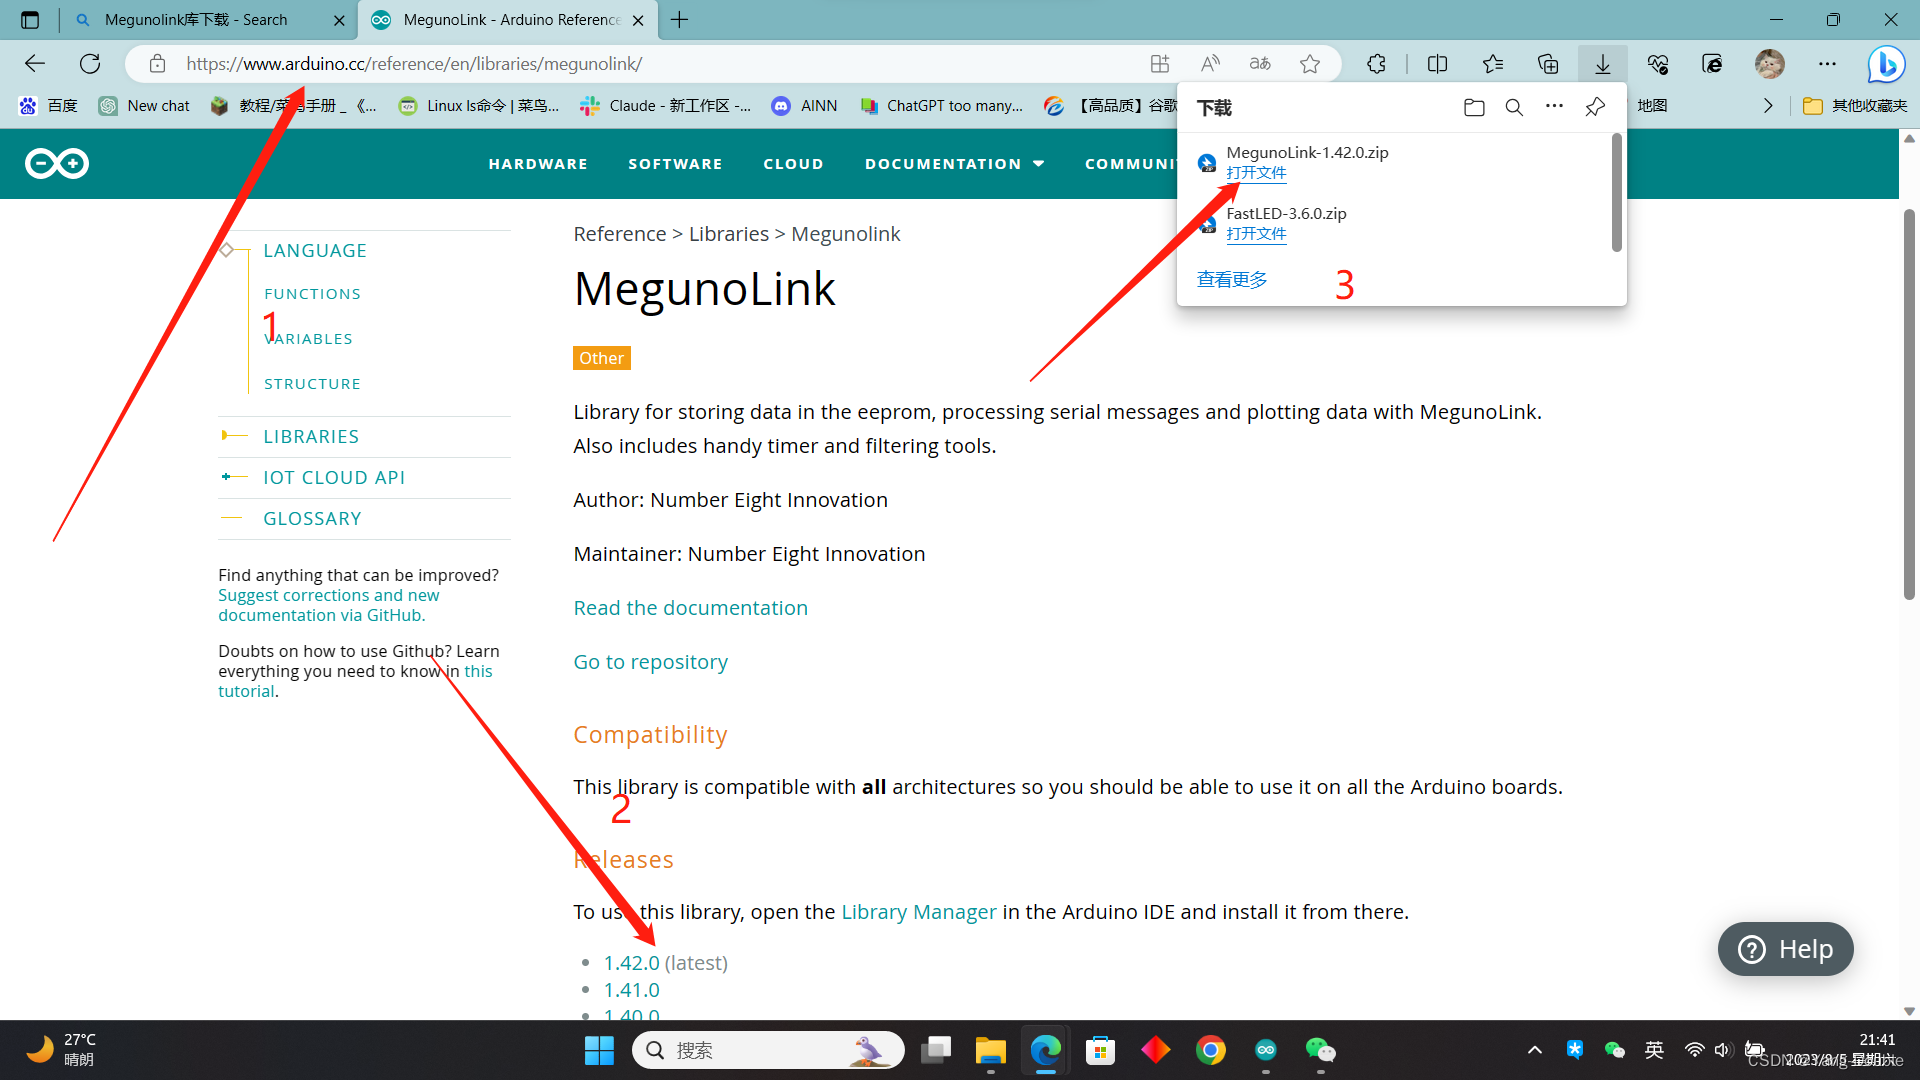The height and width of the screenshot is (1080, 1920).
Task: Expand the Libraries sidebar section
Action: [311, 437]
